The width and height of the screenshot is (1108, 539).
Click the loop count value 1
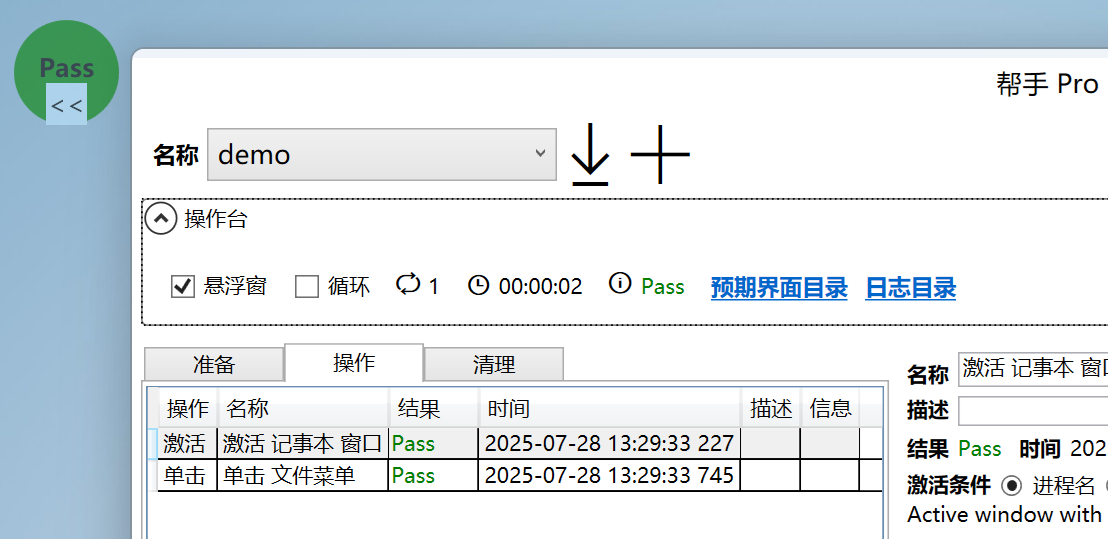click(x=433, y=287)
